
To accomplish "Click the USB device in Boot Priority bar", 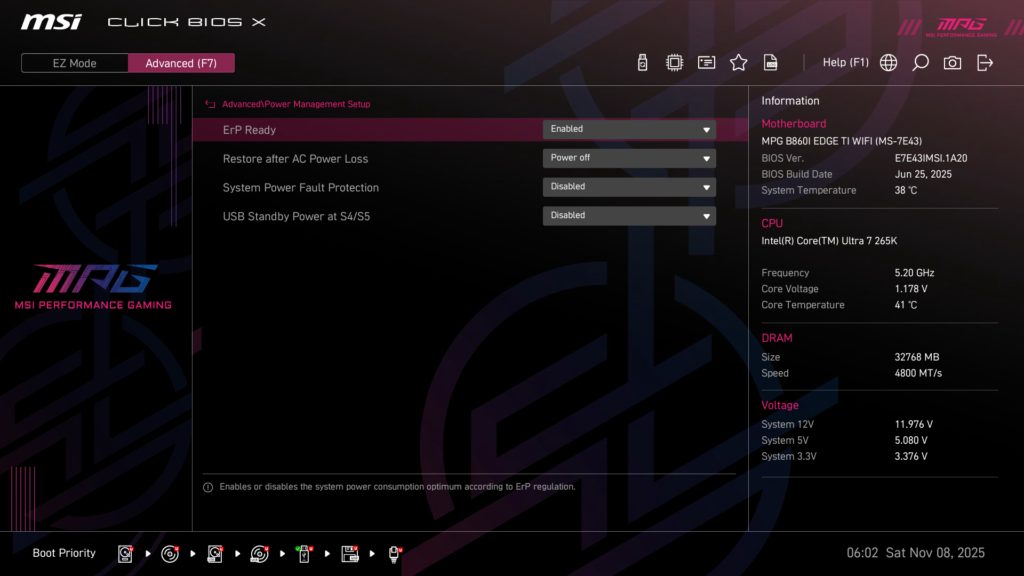I will 304,553.
